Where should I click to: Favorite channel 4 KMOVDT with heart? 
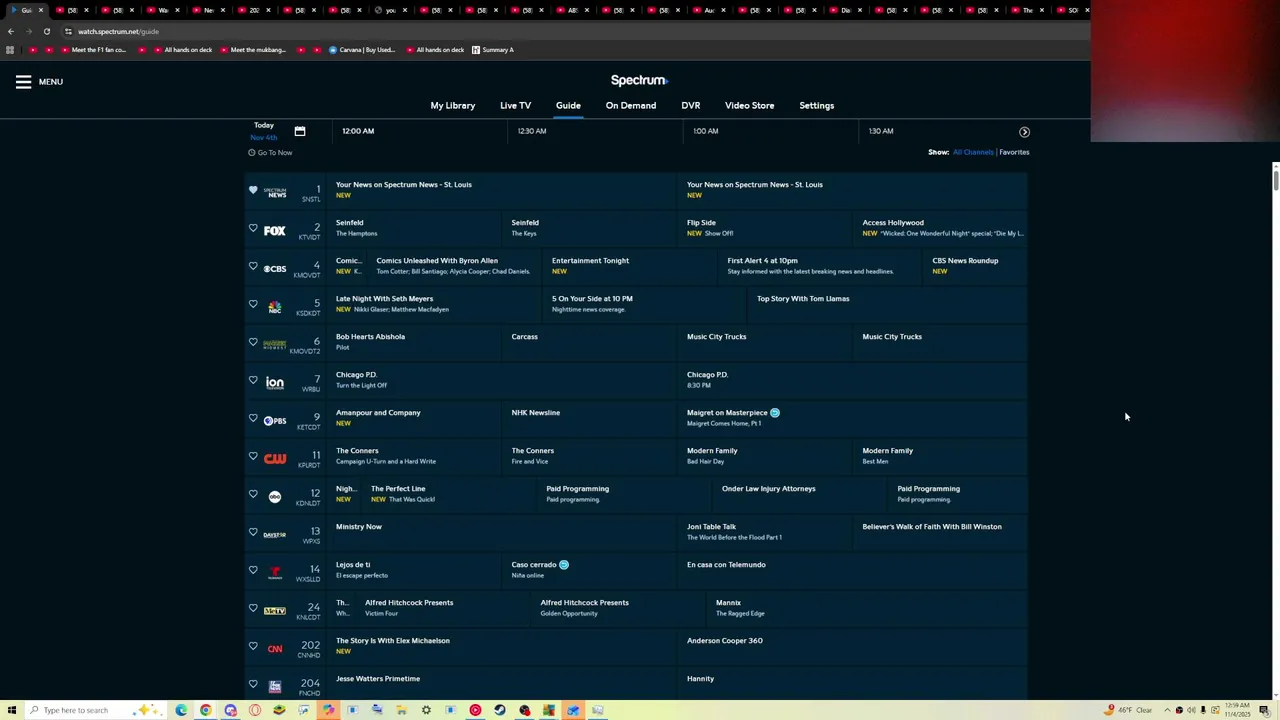253,266
